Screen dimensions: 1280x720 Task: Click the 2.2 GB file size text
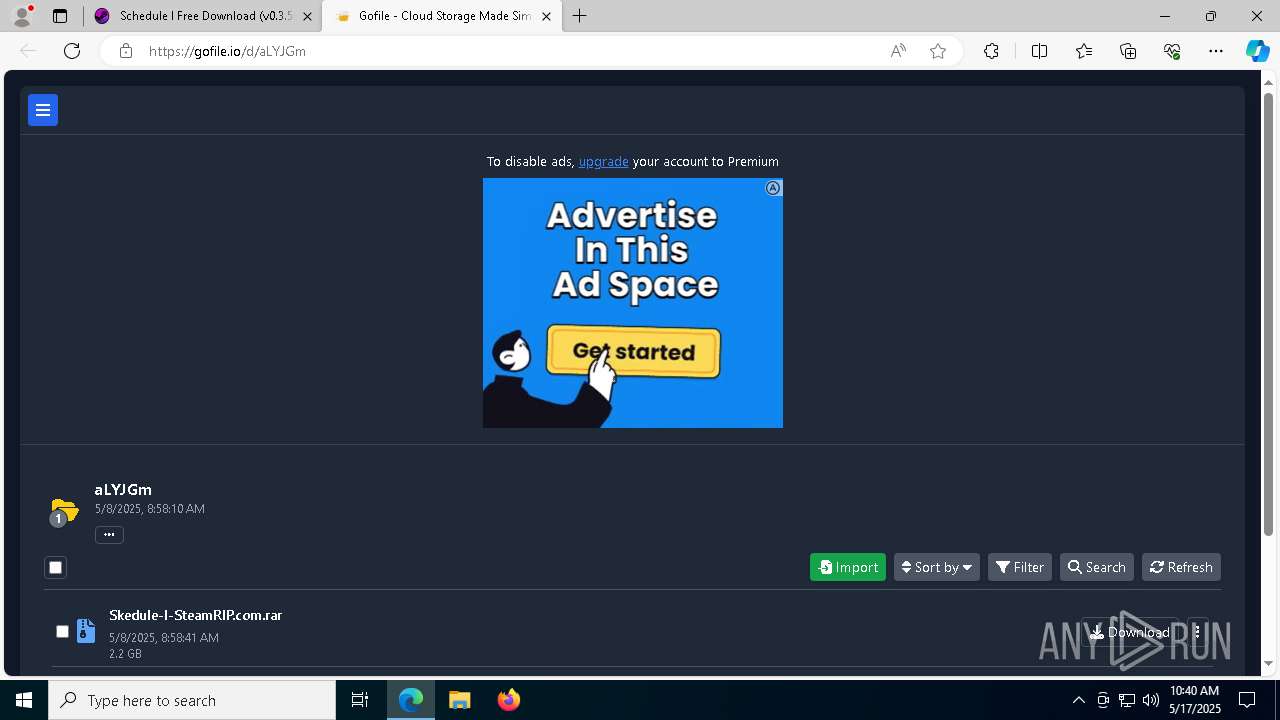tap(125, 654)
